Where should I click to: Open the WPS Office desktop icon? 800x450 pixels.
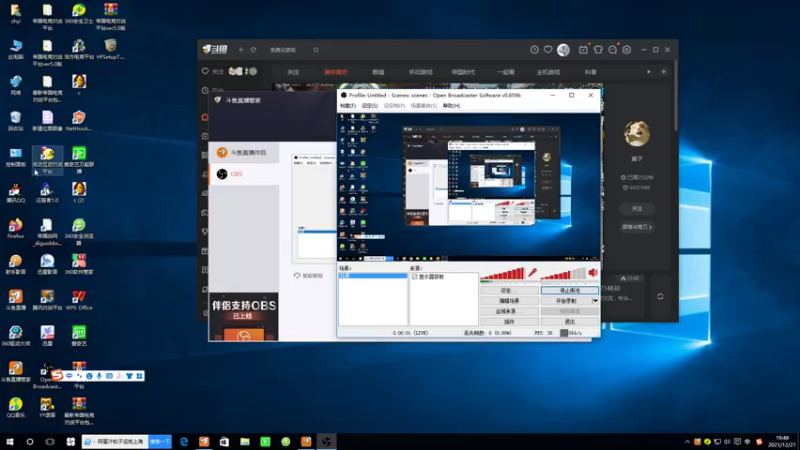pyautogui.click(x=79, y=299)
